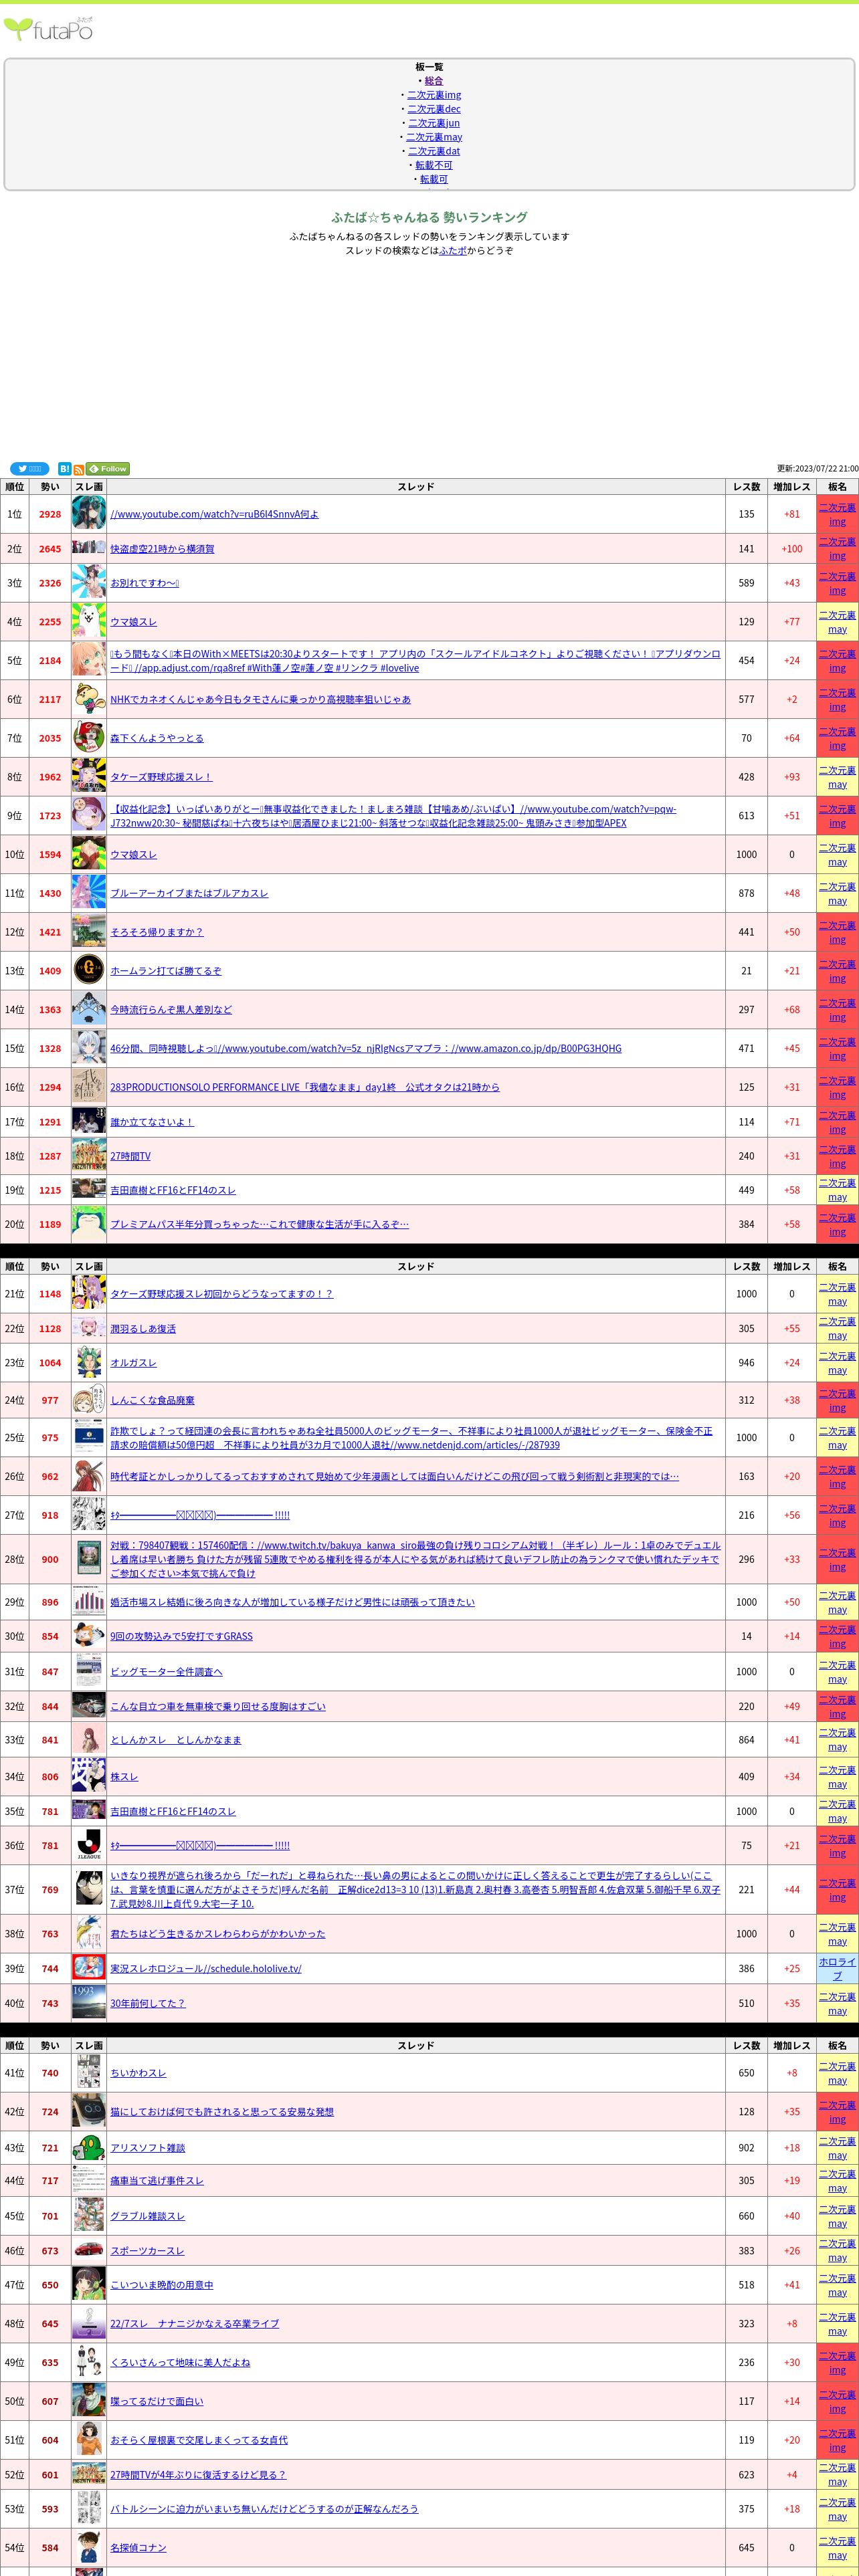Click thumbnail of プレミアムパス thread rank 20

(89, 1224)
